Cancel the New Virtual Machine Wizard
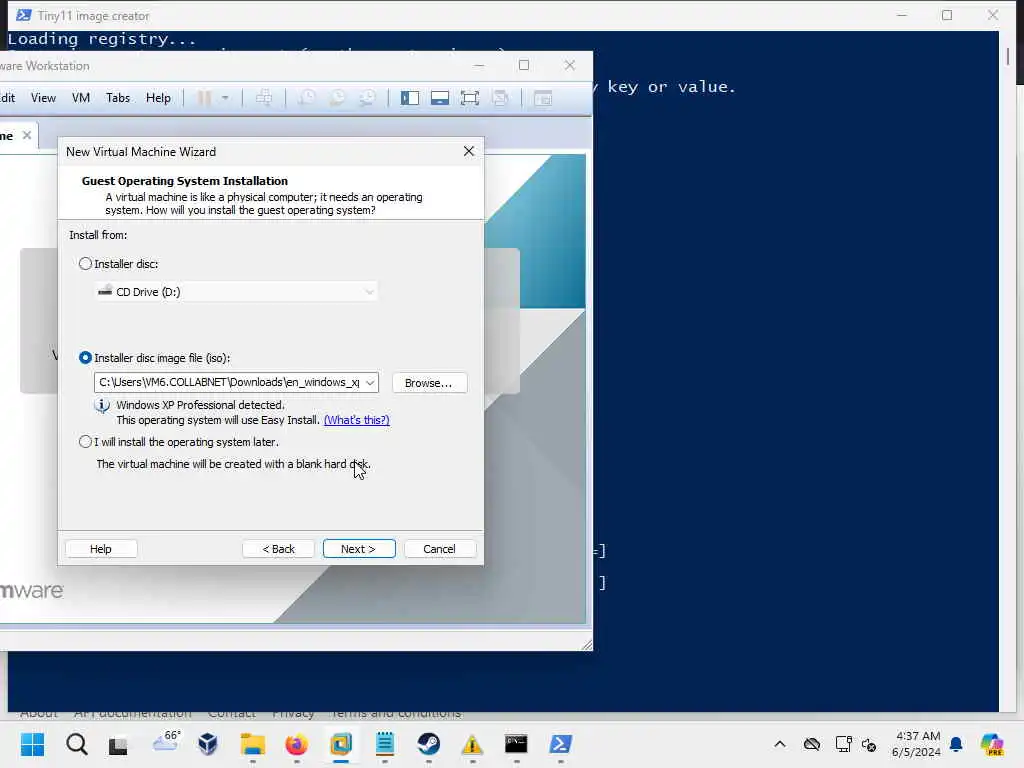Image resolution: width=1024 pixels, height=768 pixels. click(440, 549)
